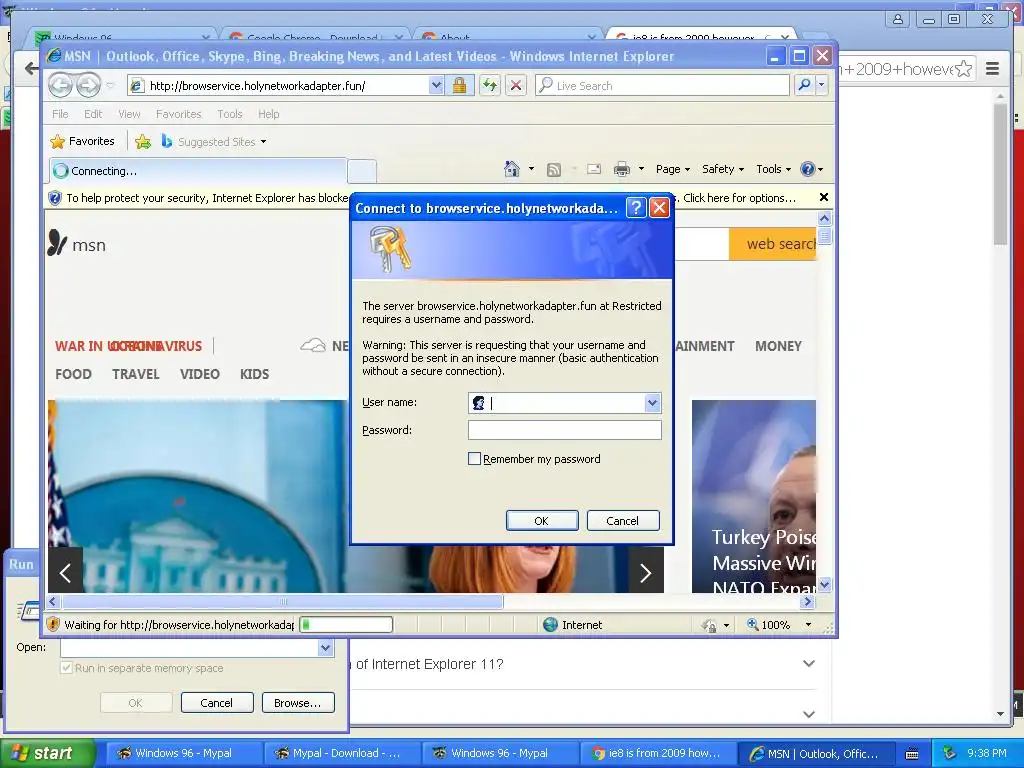Image resolution: width=1024 pixels, height=768 pixels.
Task: Click the Chrome page vertical scrollbar
Action: [1000, 174]
